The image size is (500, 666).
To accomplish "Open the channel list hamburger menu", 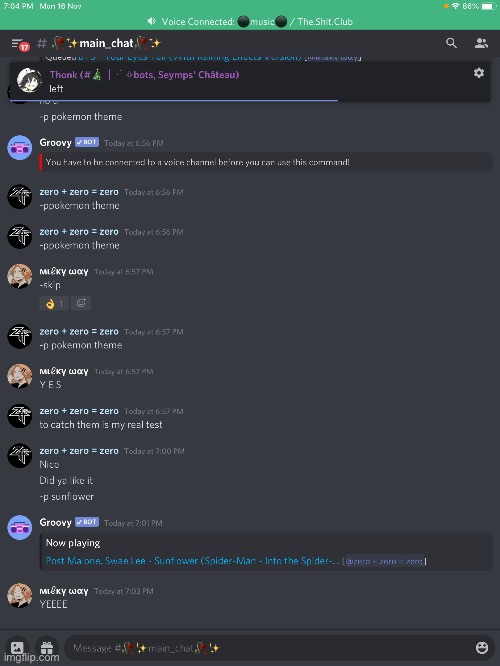I will click(x=17, y=43).
